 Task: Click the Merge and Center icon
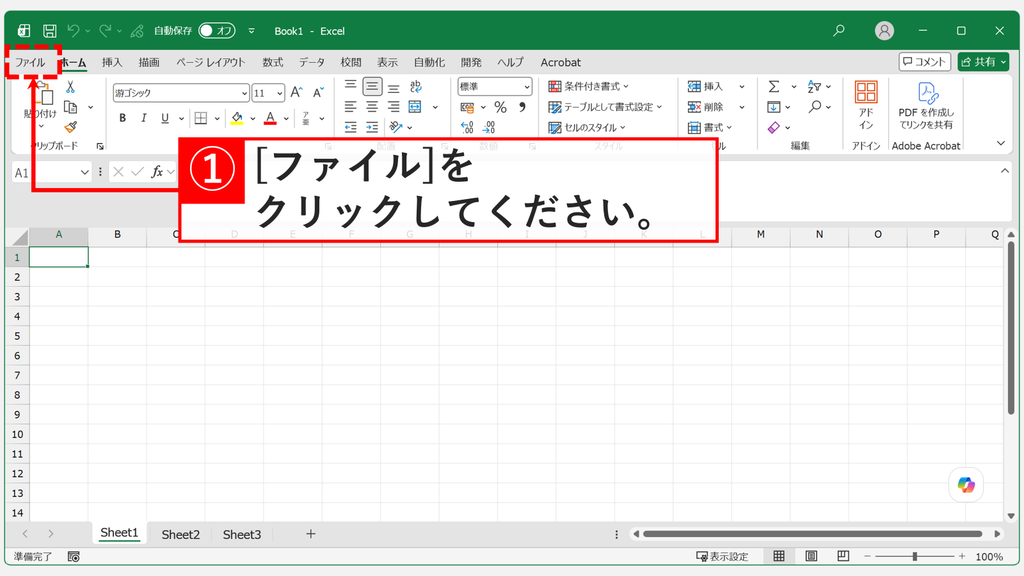tap(415, 106)
